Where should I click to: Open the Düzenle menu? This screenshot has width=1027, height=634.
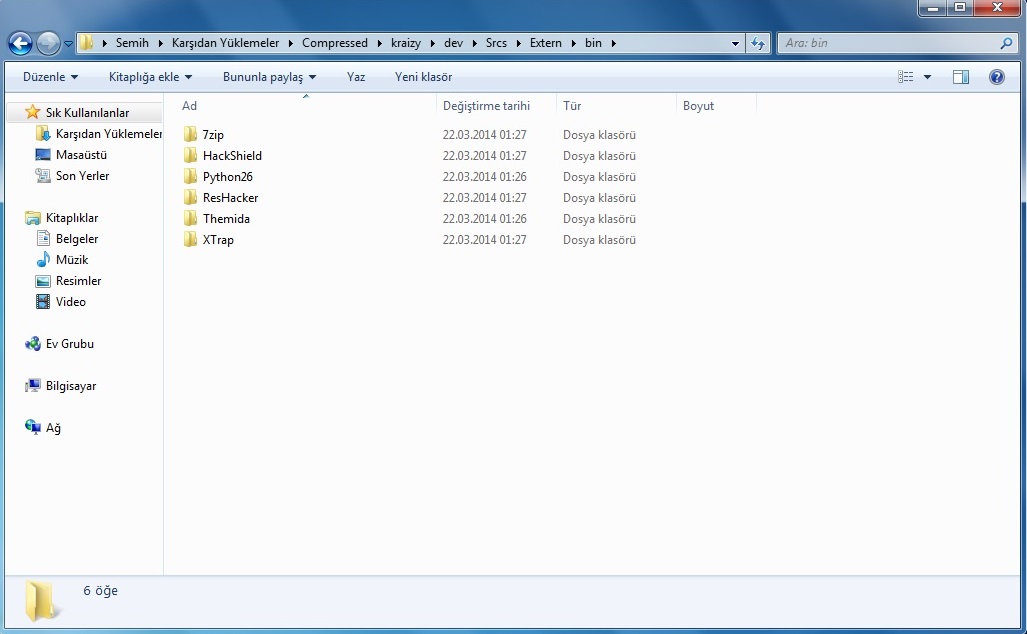click(50, 77)
